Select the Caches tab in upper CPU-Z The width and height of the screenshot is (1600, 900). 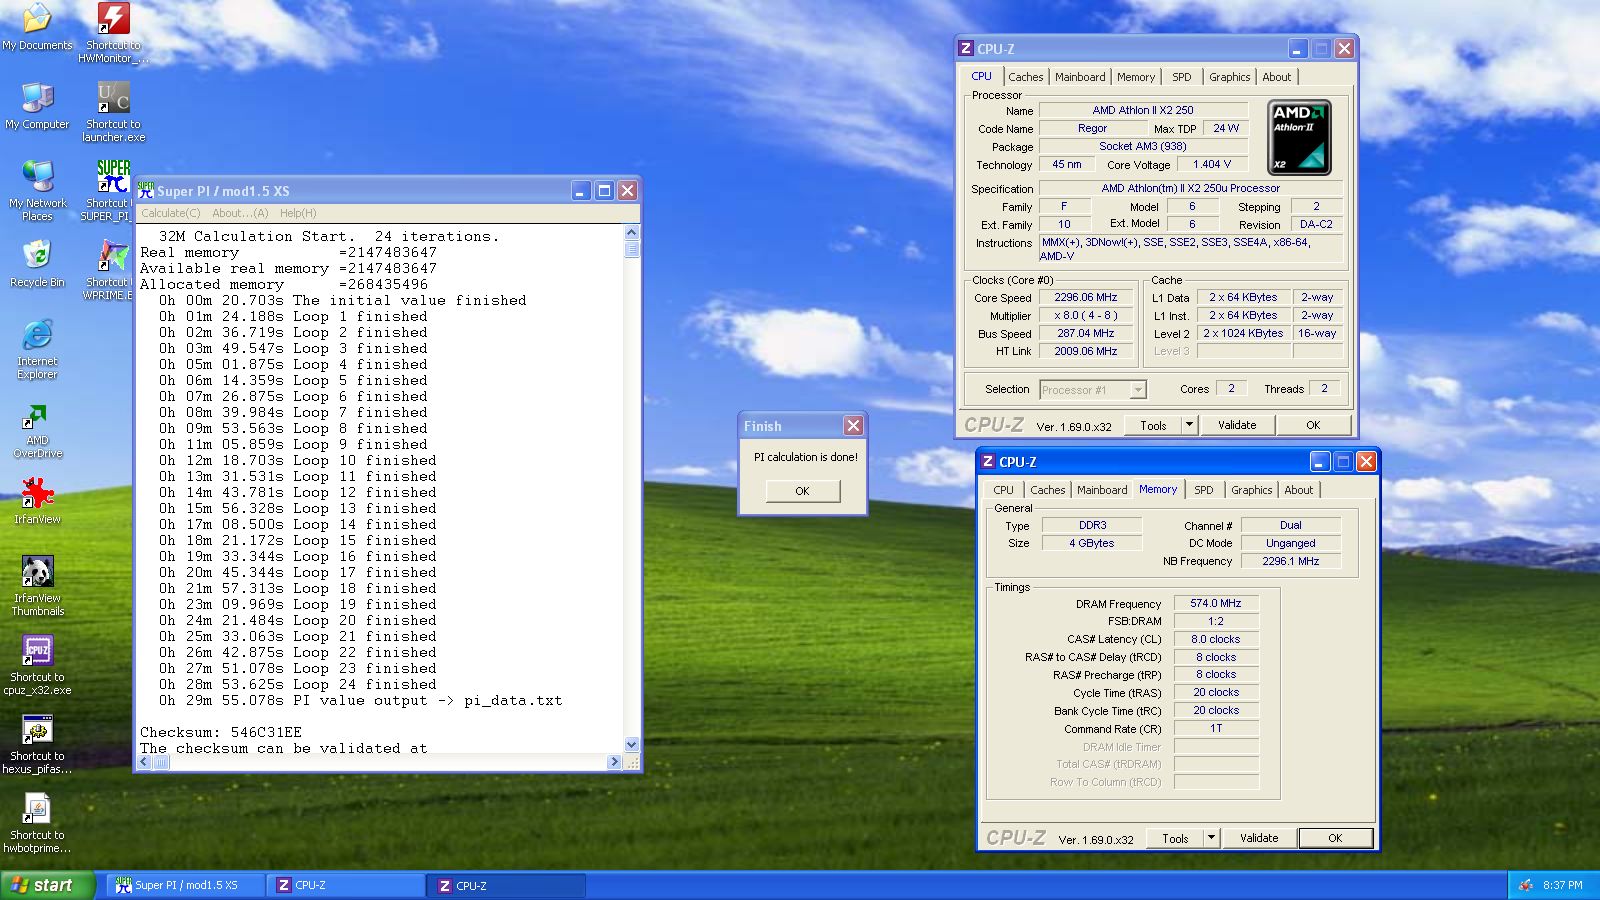pyautogui.click(x=1025, y=77)
